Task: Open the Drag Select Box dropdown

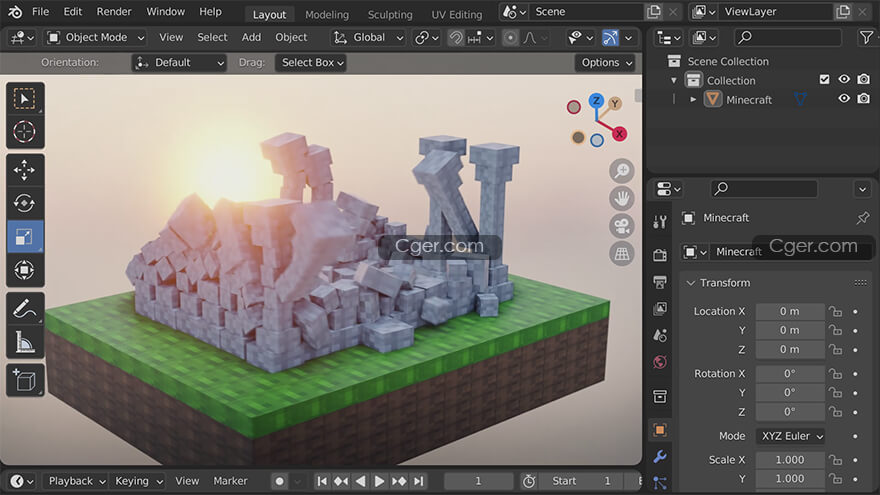Action: pyautogui.click(x=310, y=63)
